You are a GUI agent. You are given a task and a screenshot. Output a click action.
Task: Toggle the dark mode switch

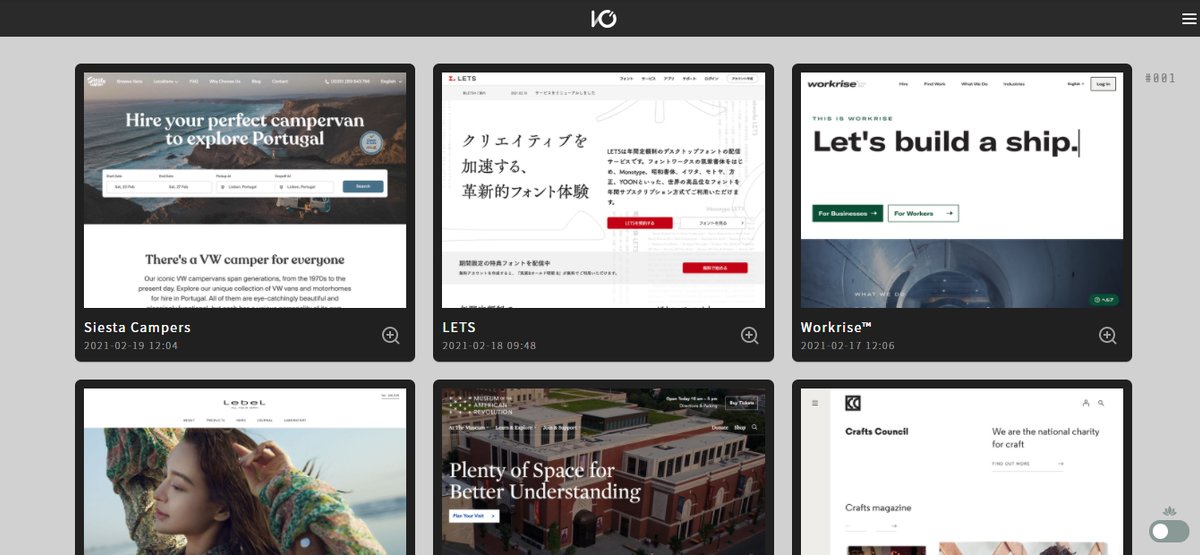point(1169,531)
